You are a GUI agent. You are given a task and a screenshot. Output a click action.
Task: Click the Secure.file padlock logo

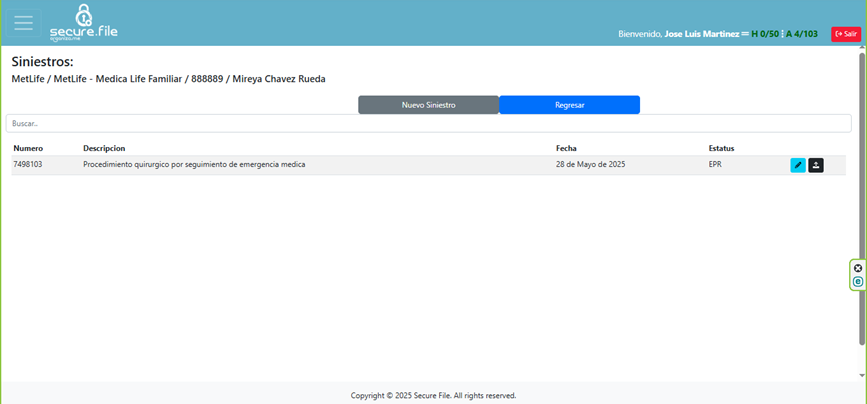[x=84, y=22]
